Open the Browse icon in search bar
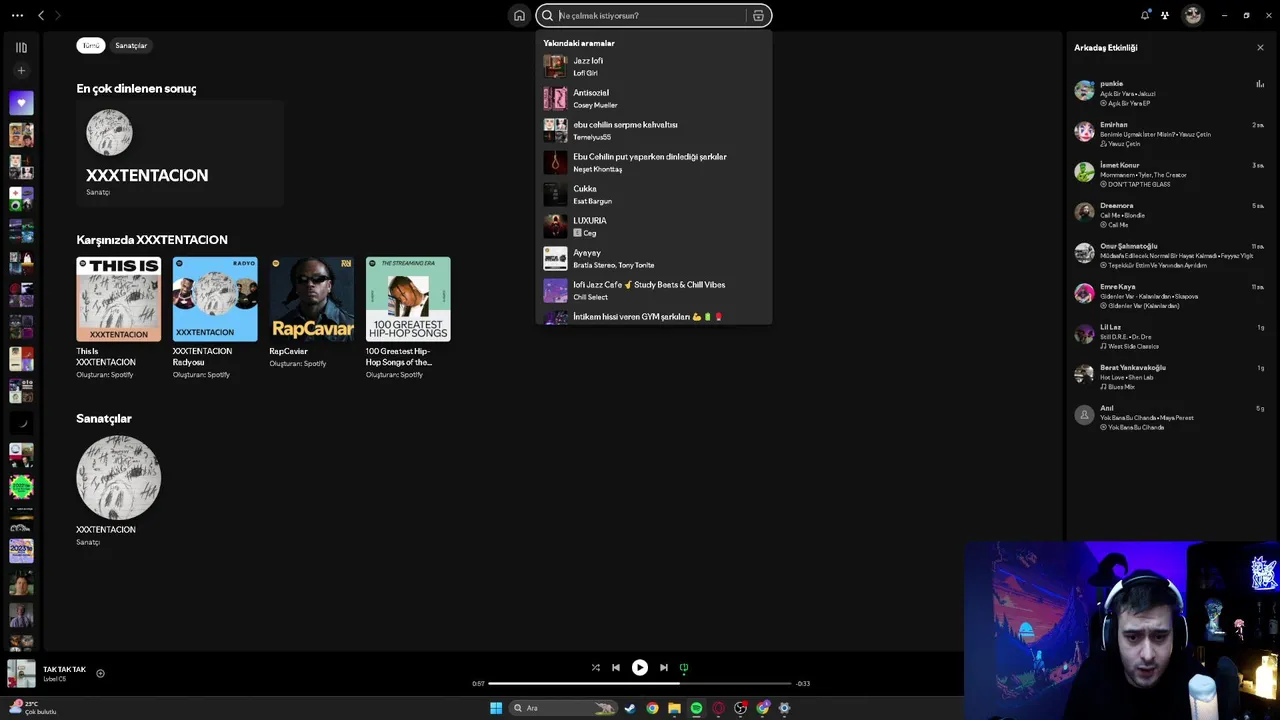Screen dimensions: 1280x720 pos(758,15)
